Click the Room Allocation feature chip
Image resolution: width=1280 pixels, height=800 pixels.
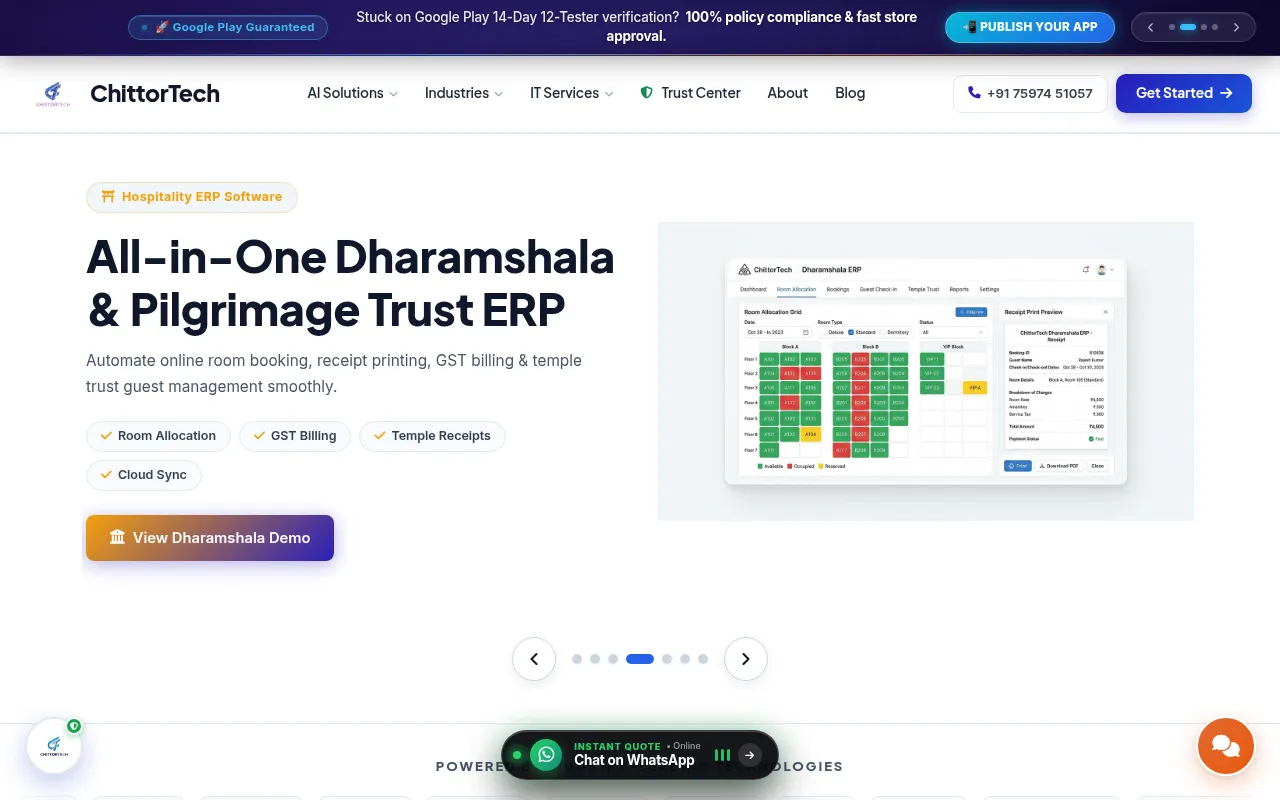[158, 436]
